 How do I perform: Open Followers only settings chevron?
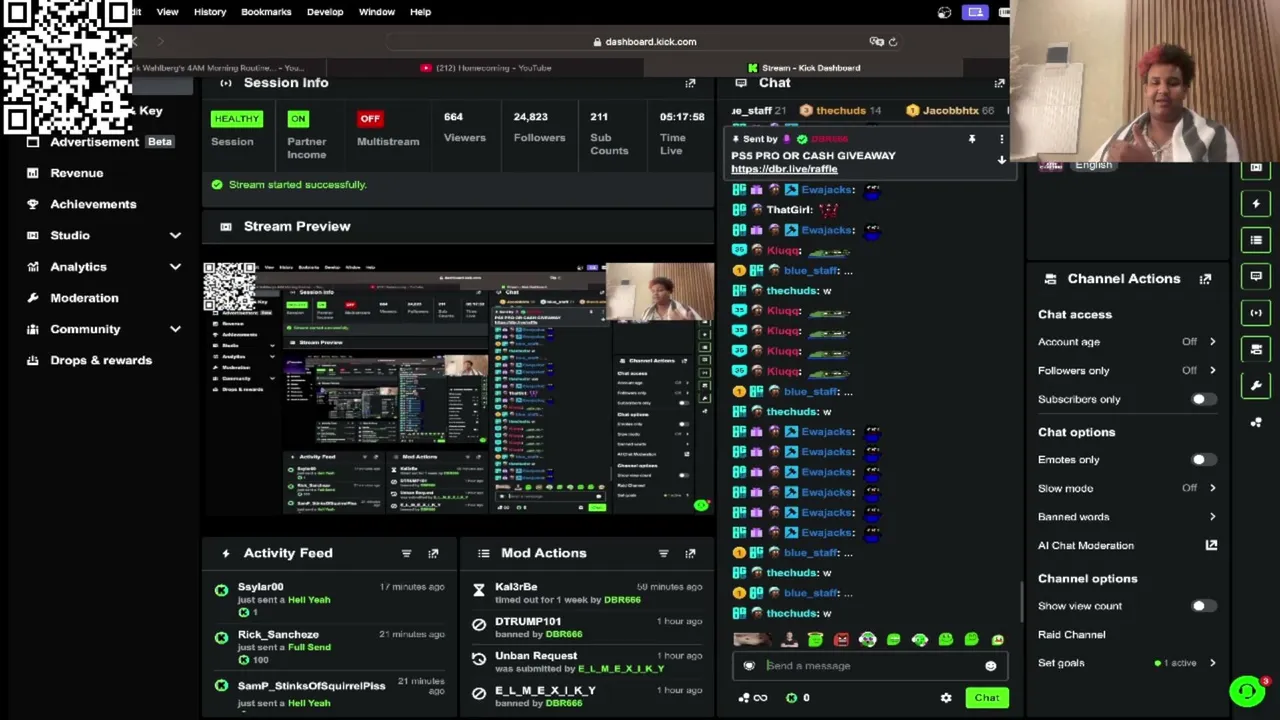point(1212,371)
